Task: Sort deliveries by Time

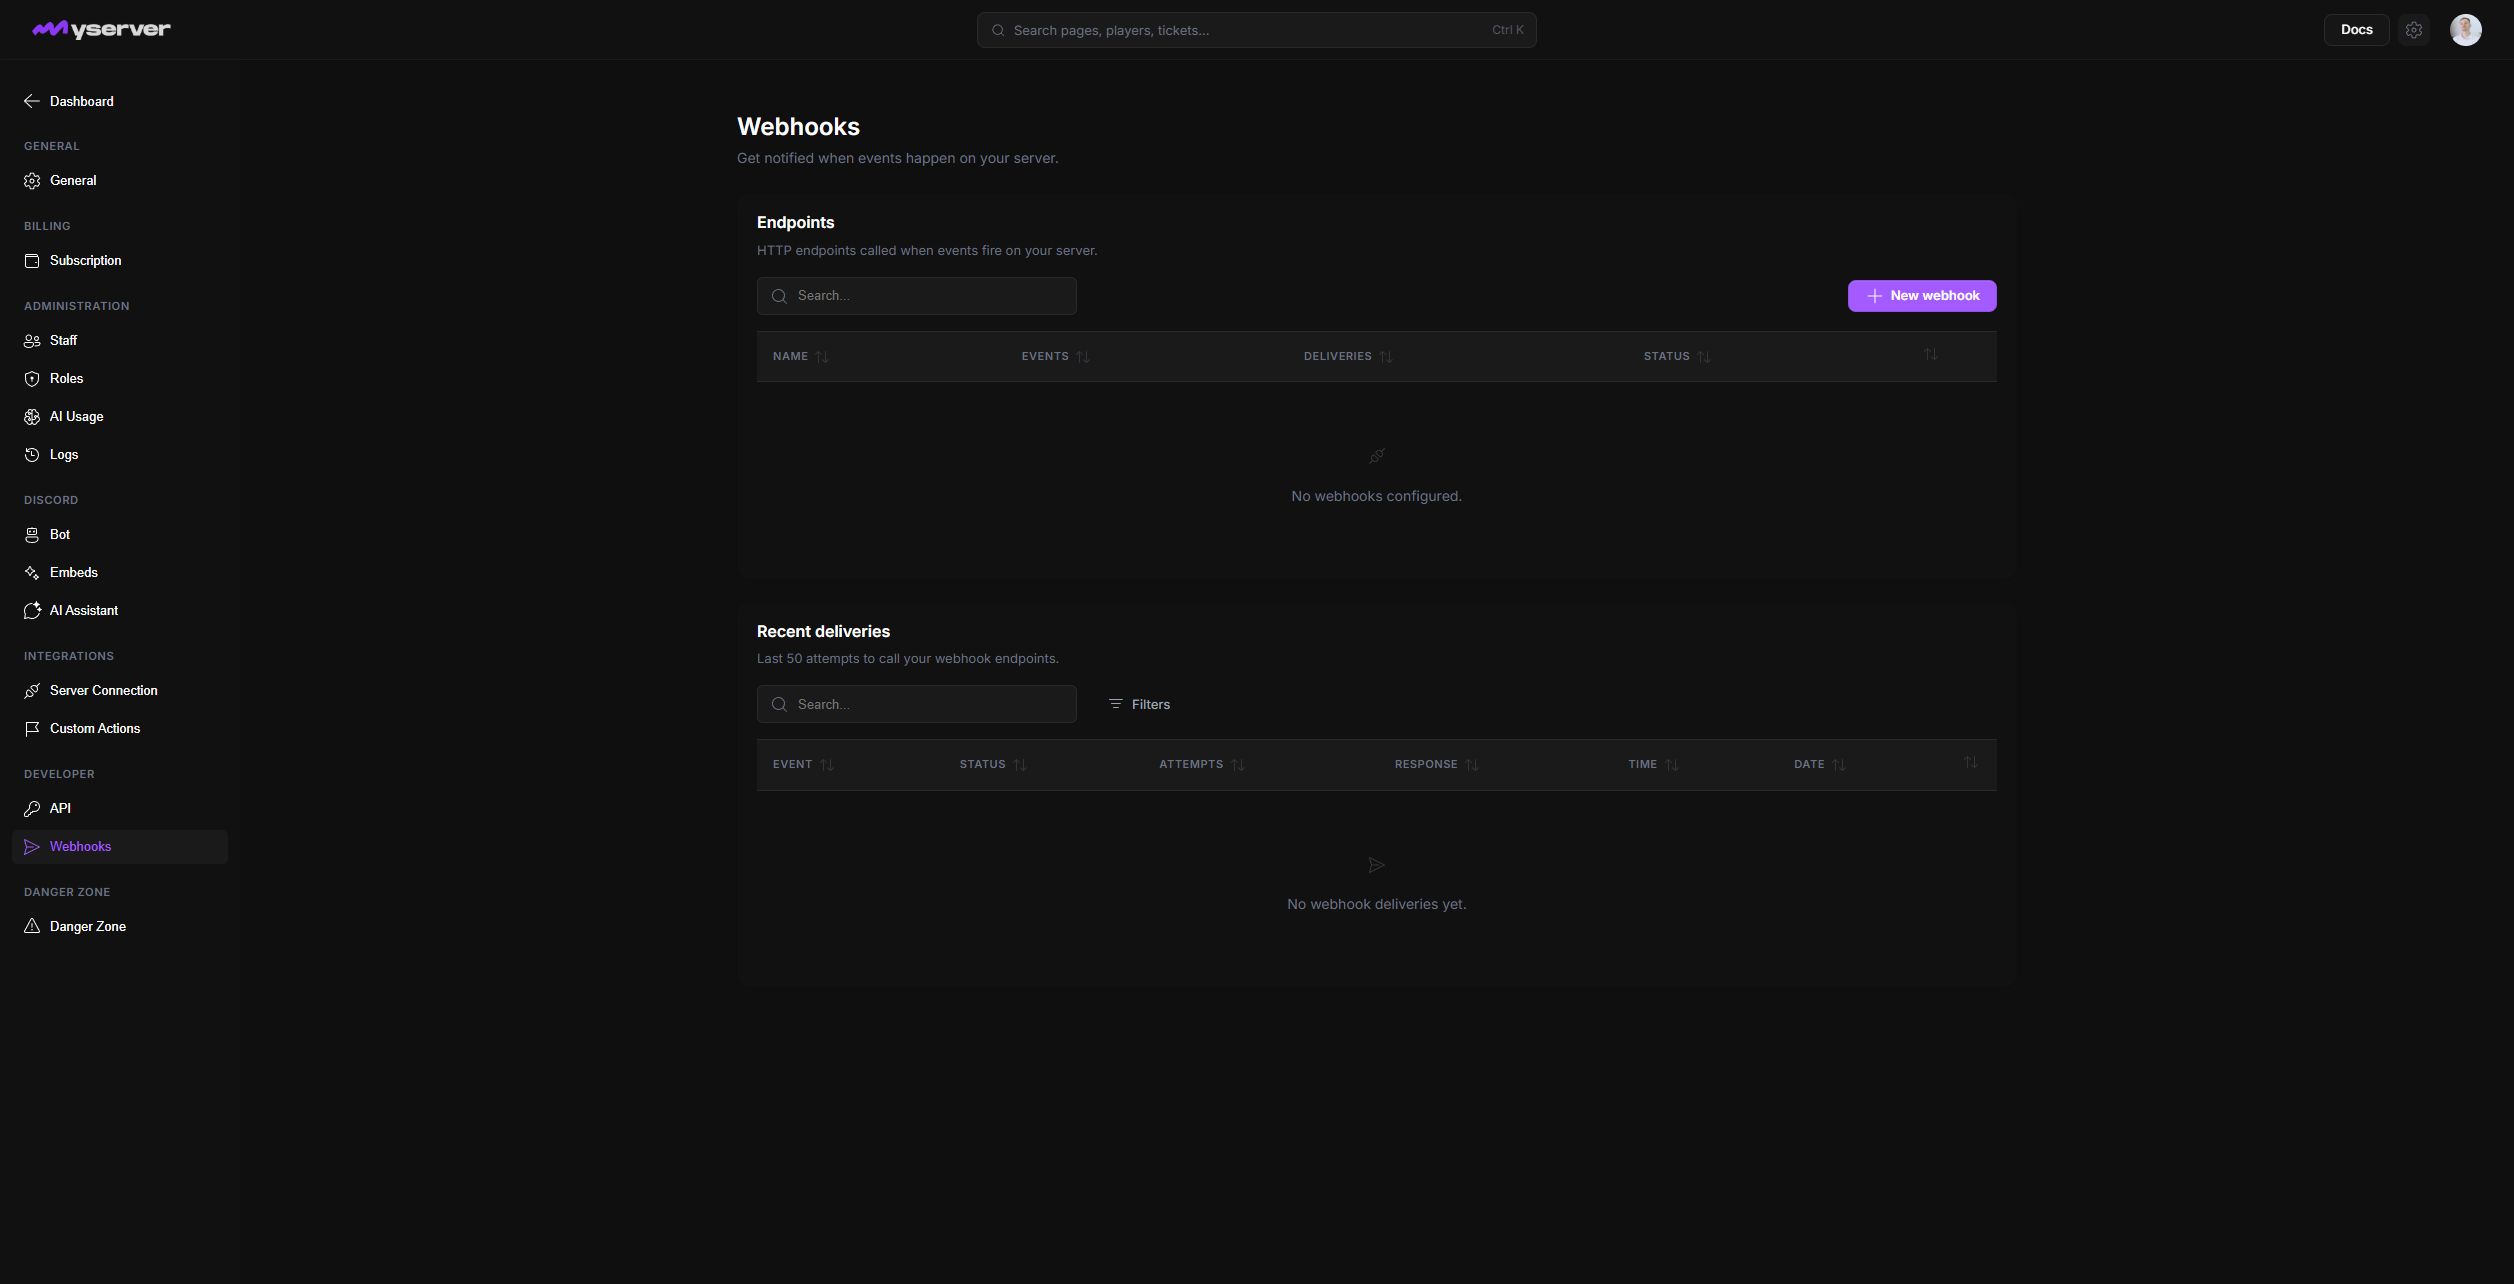Action: coord(1653,765)
